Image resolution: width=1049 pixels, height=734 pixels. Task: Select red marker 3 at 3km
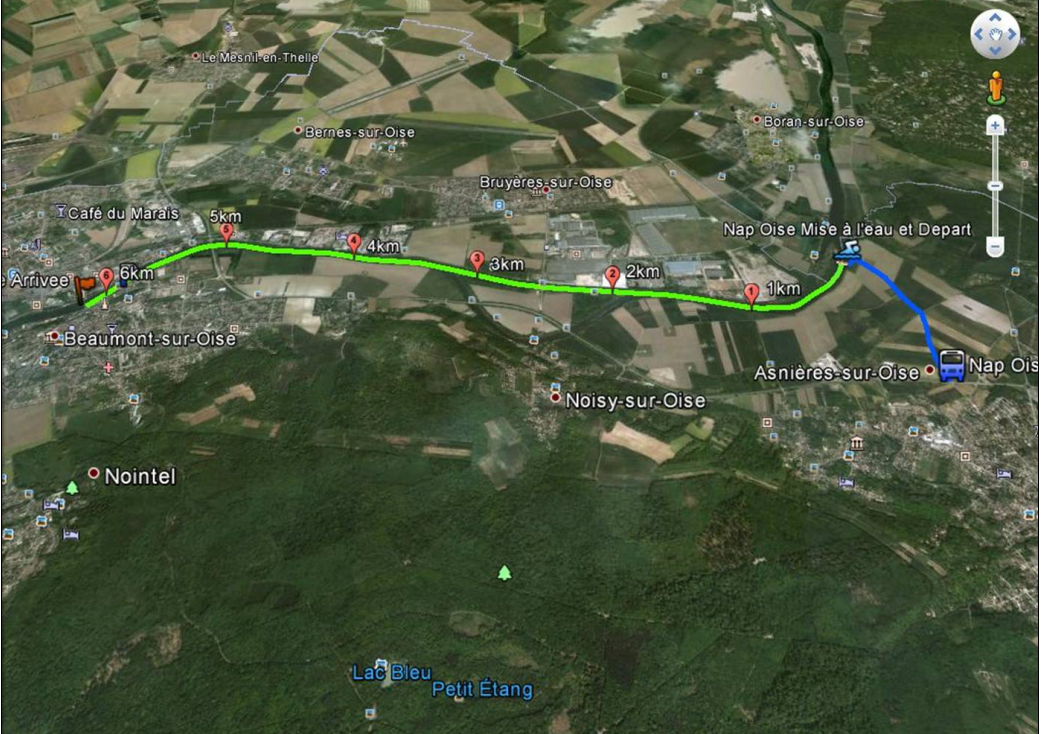476,262
